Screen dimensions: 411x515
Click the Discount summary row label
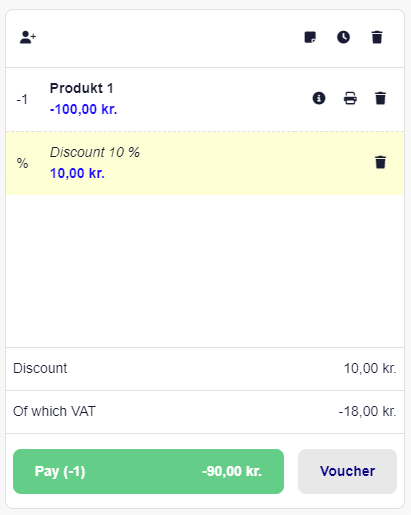click(40, 368)
